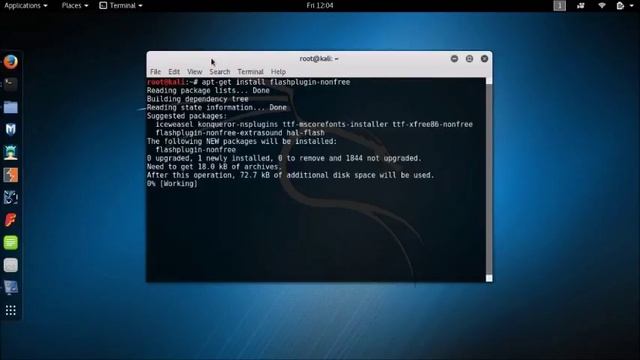Launch Metasploit from the dock
The image size is (640, 360).
point(11,130)
